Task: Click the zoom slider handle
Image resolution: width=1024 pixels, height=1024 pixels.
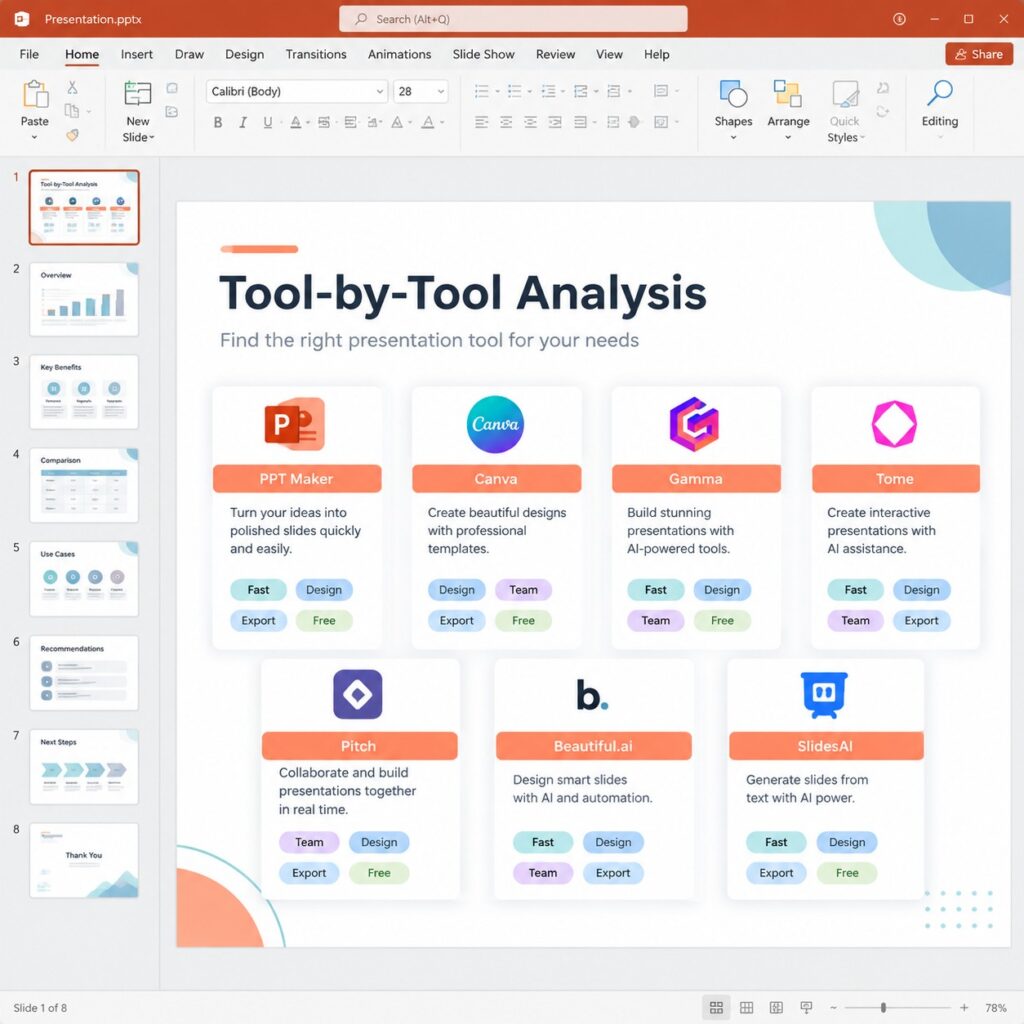Action: (x=883, y=1008)
